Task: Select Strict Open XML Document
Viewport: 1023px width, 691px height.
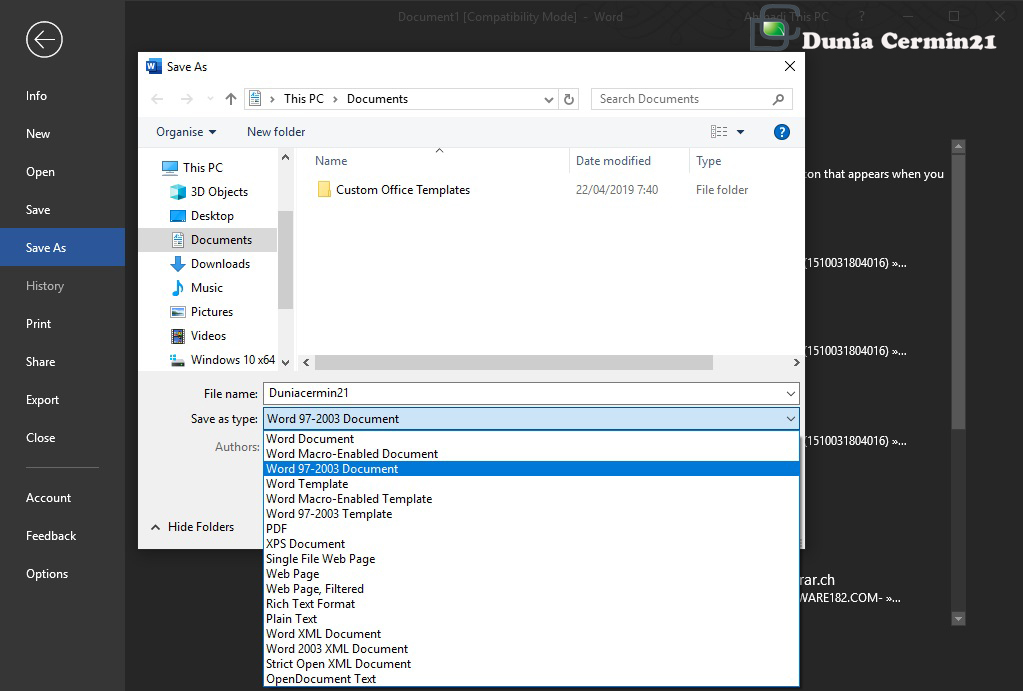Action: (x=531, y=664)
